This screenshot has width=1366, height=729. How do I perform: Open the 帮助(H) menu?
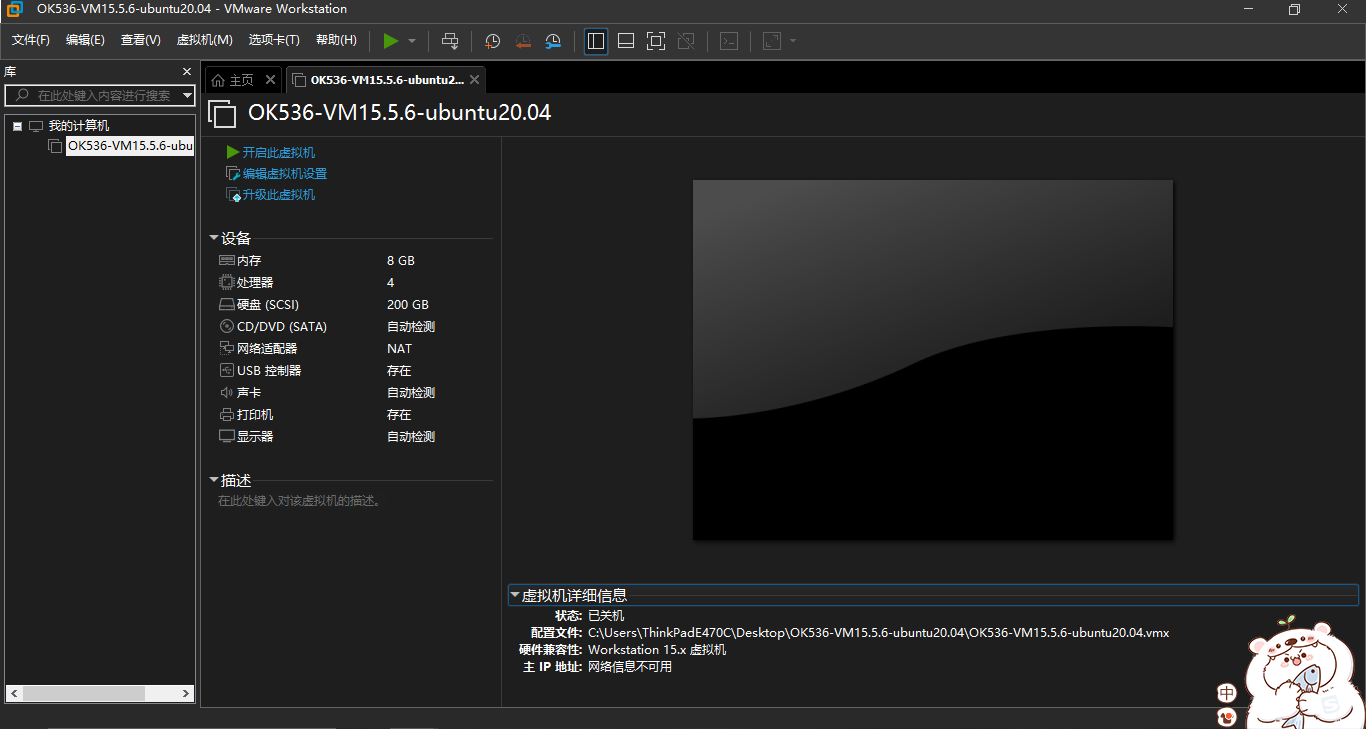[x=336, y=40]
